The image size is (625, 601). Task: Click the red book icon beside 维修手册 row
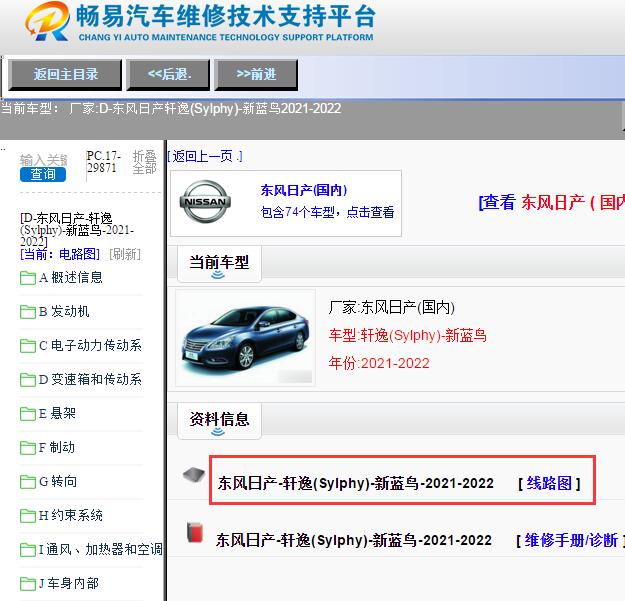coord(195,533)
